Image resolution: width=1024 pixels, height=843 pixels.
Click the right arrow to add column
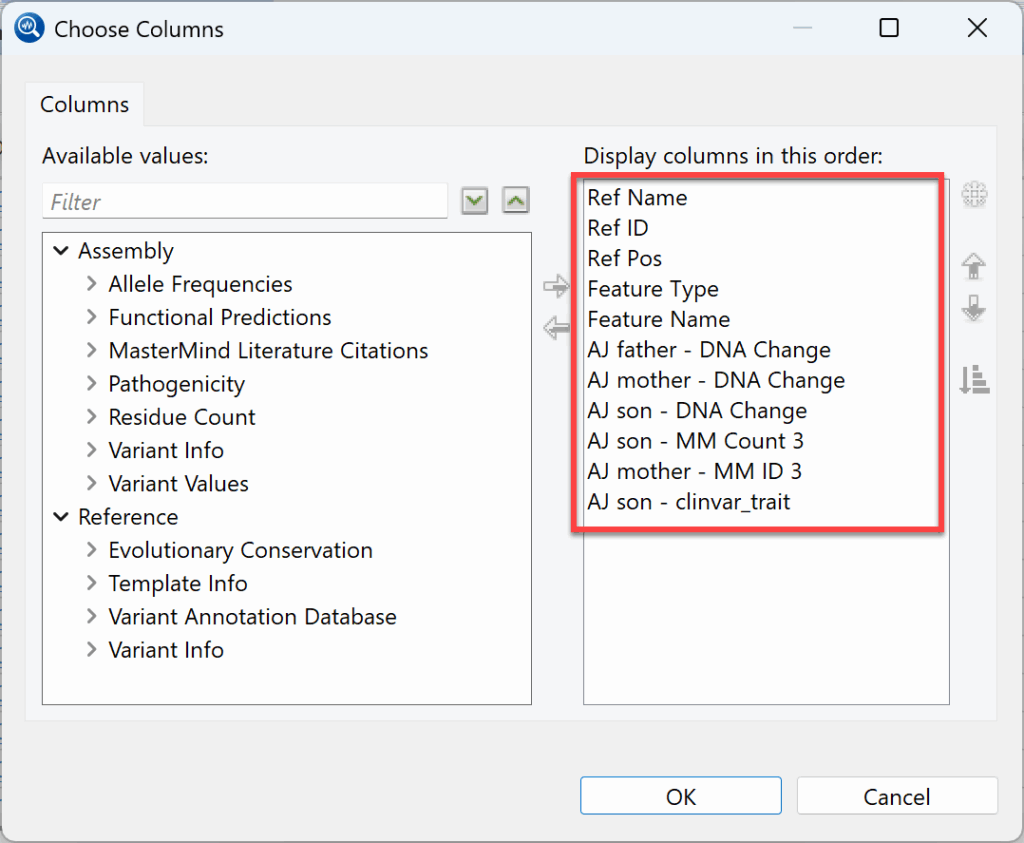click(556, 286)
